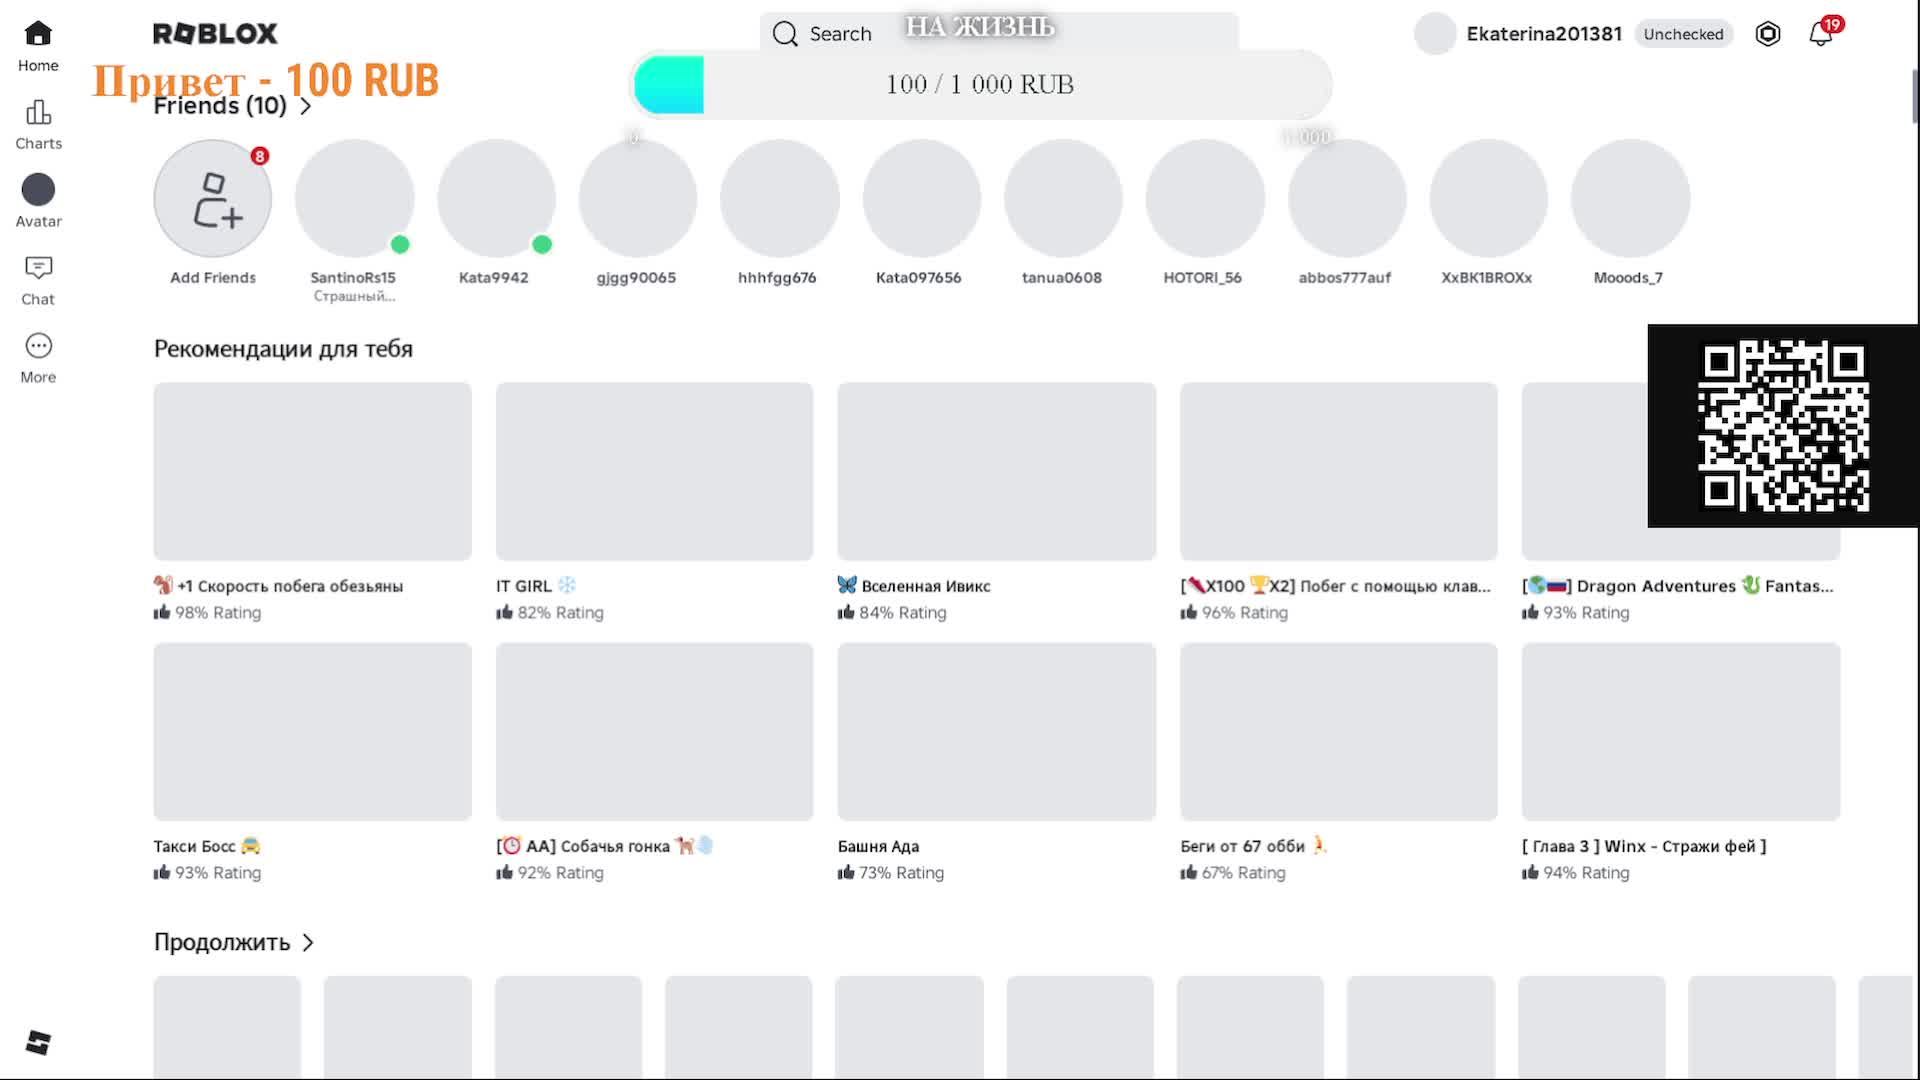Show the More menu

point(38,358)
